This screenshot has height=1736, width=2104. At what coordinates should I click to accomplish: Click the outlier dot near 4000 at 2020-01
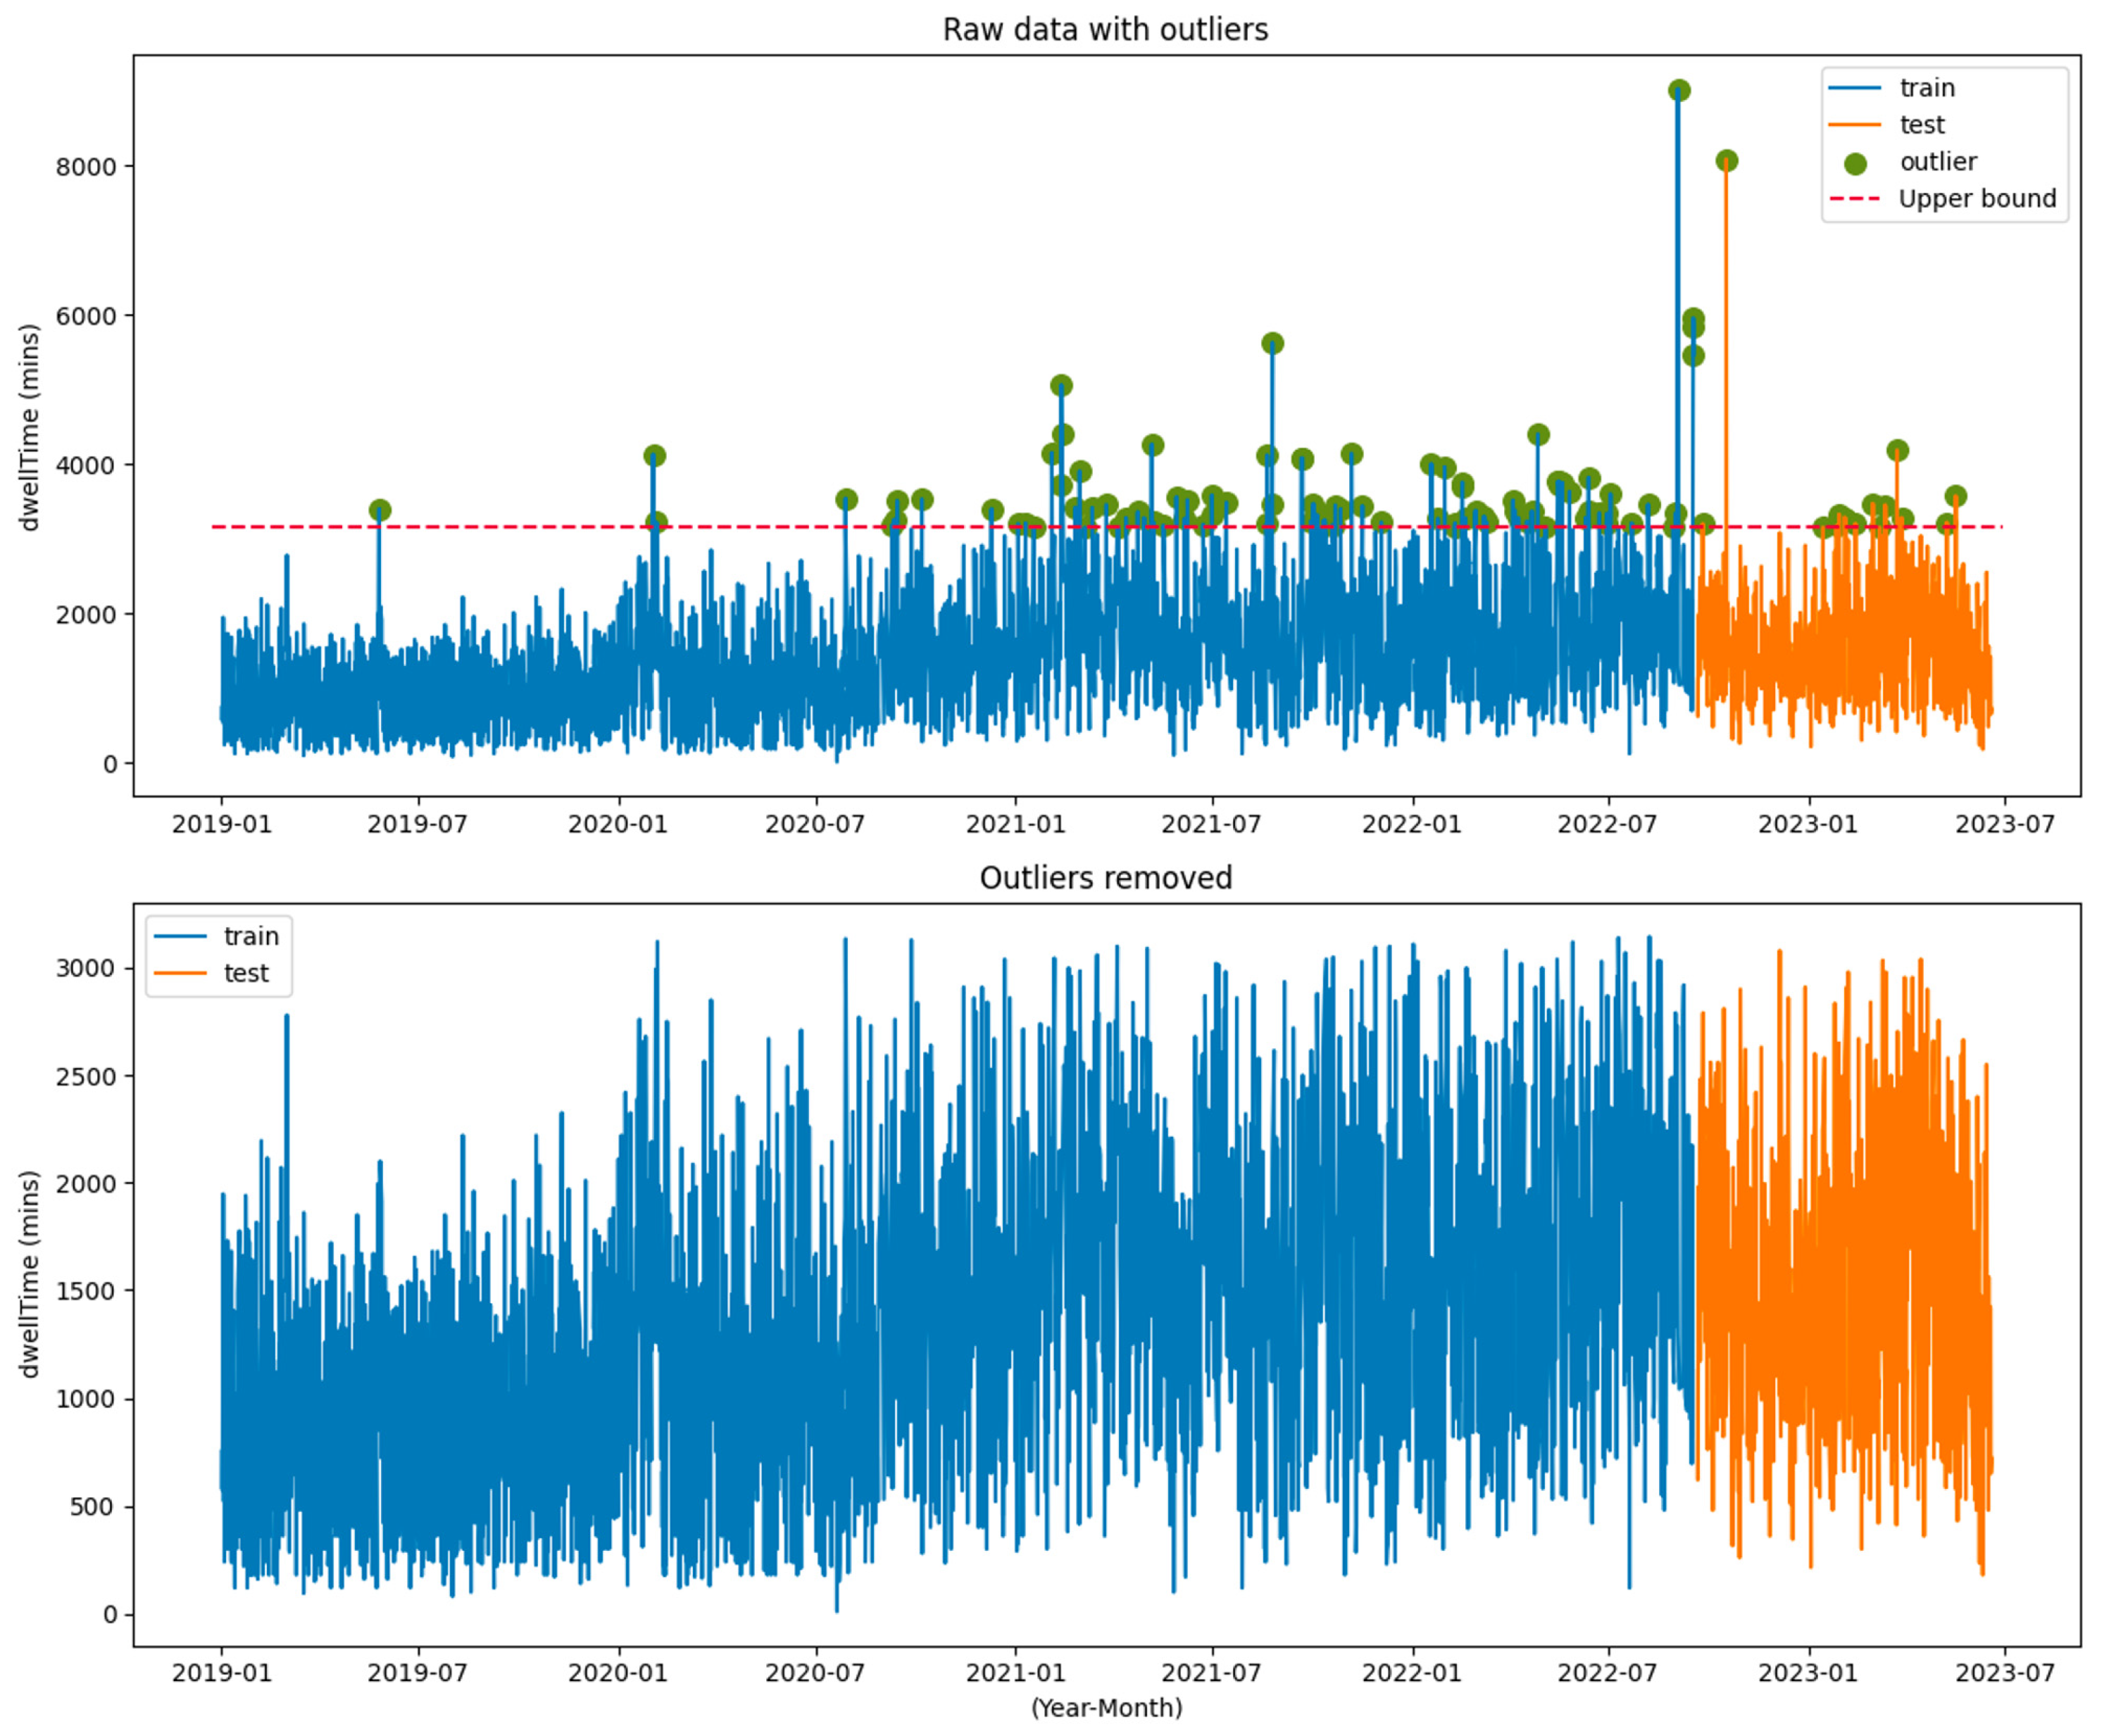654,455
